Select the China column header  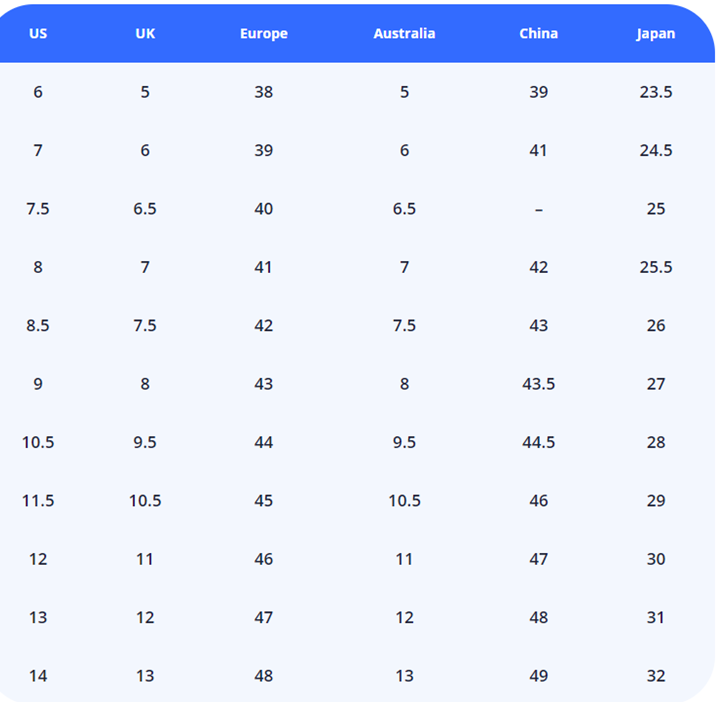(538, 33)
